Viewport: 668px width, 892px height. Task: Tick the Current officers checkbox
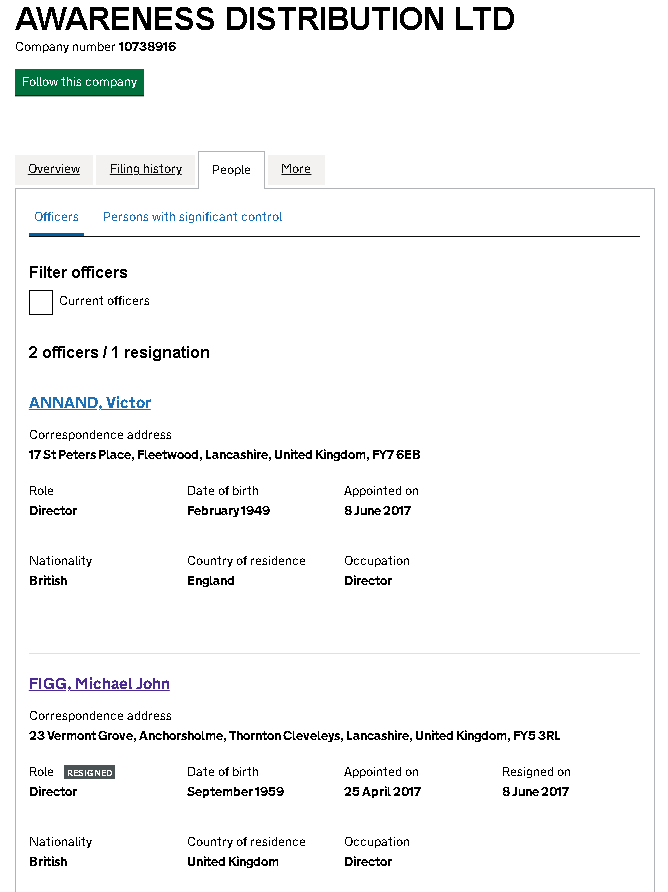[x=41, y=302]
